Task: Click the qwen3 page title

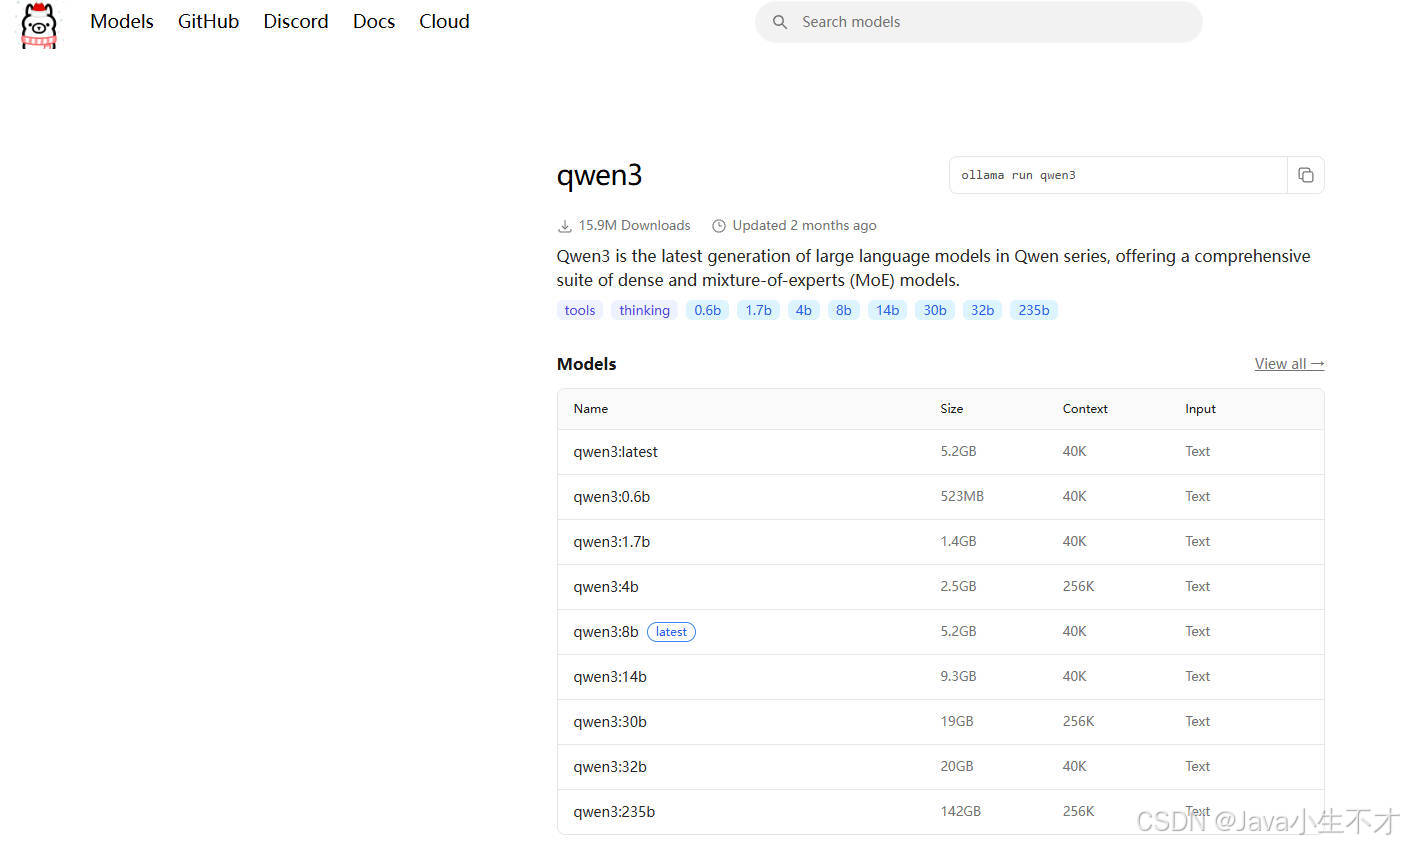Action: pyautogui.click(x=599, y=176)
